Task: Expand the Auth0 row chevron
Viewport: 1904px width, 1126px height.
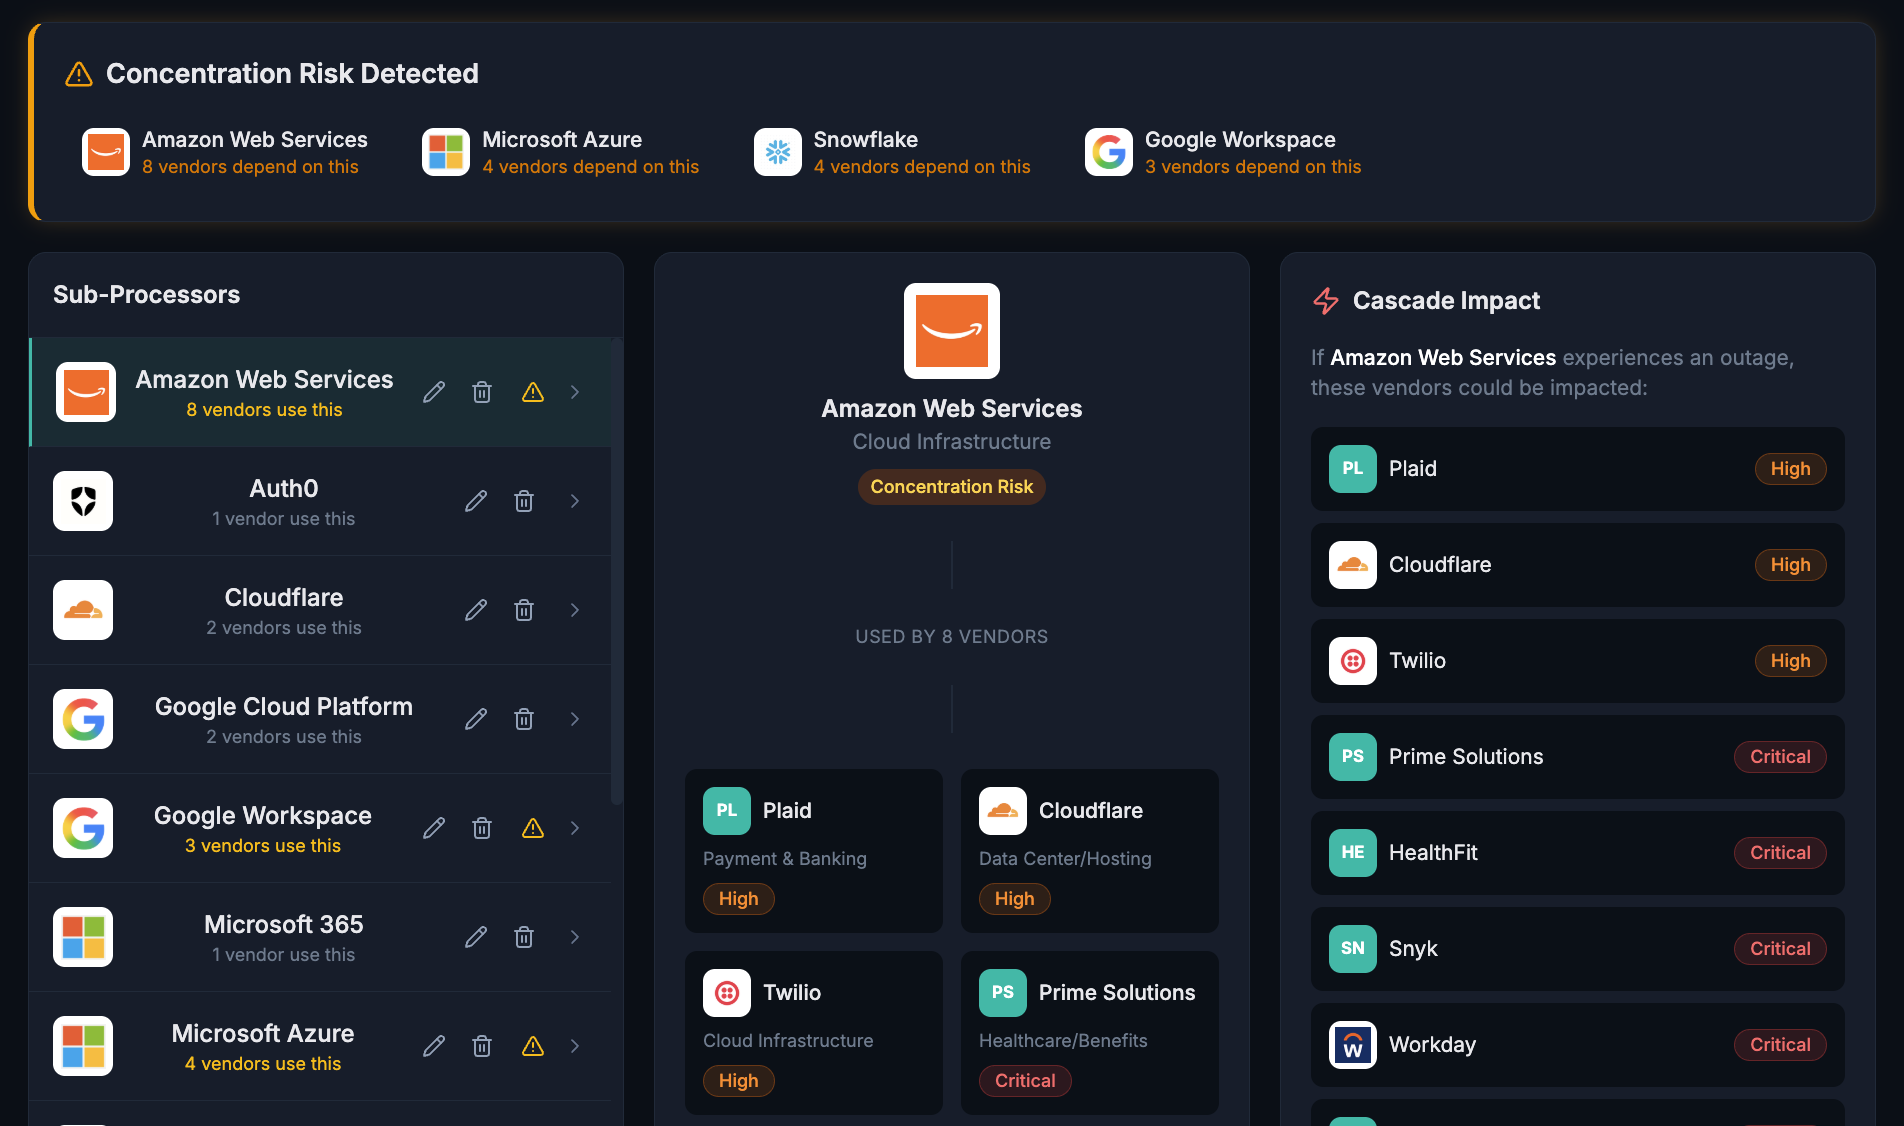Action: tap(575, 501)
